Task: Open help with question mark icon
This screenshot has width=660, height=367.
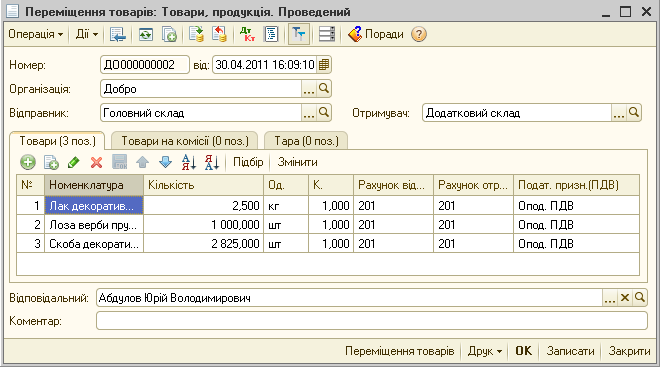Action: (419, 34)
